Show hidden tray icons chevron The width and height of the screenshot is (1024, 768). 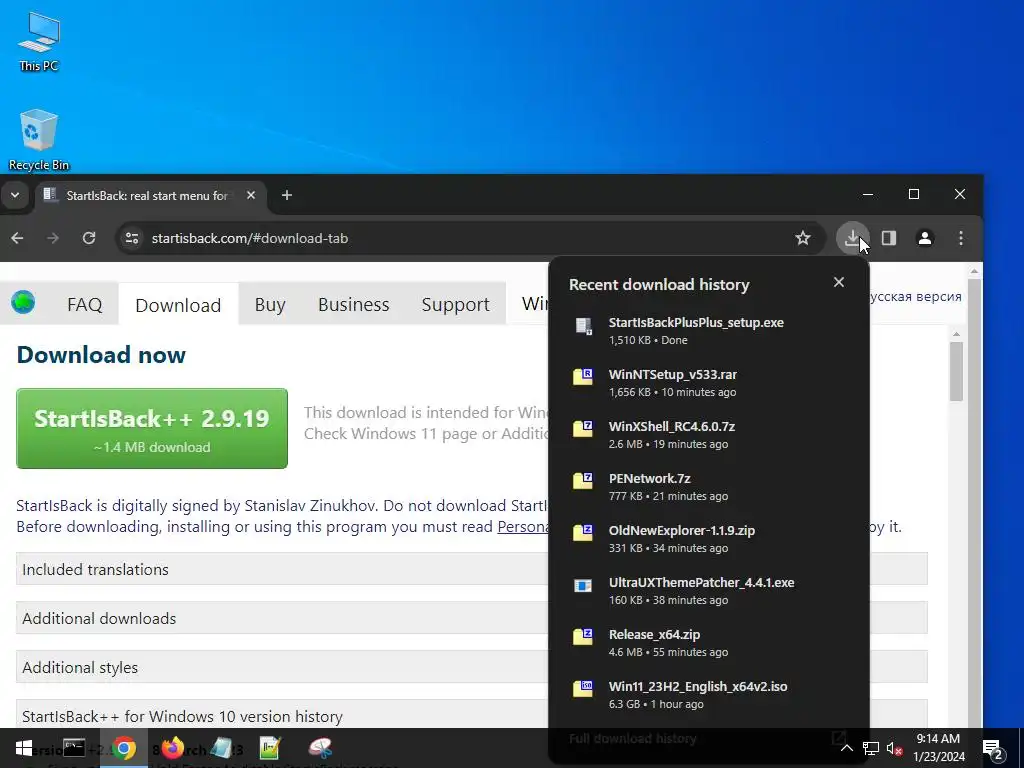[x=846, y=748]
